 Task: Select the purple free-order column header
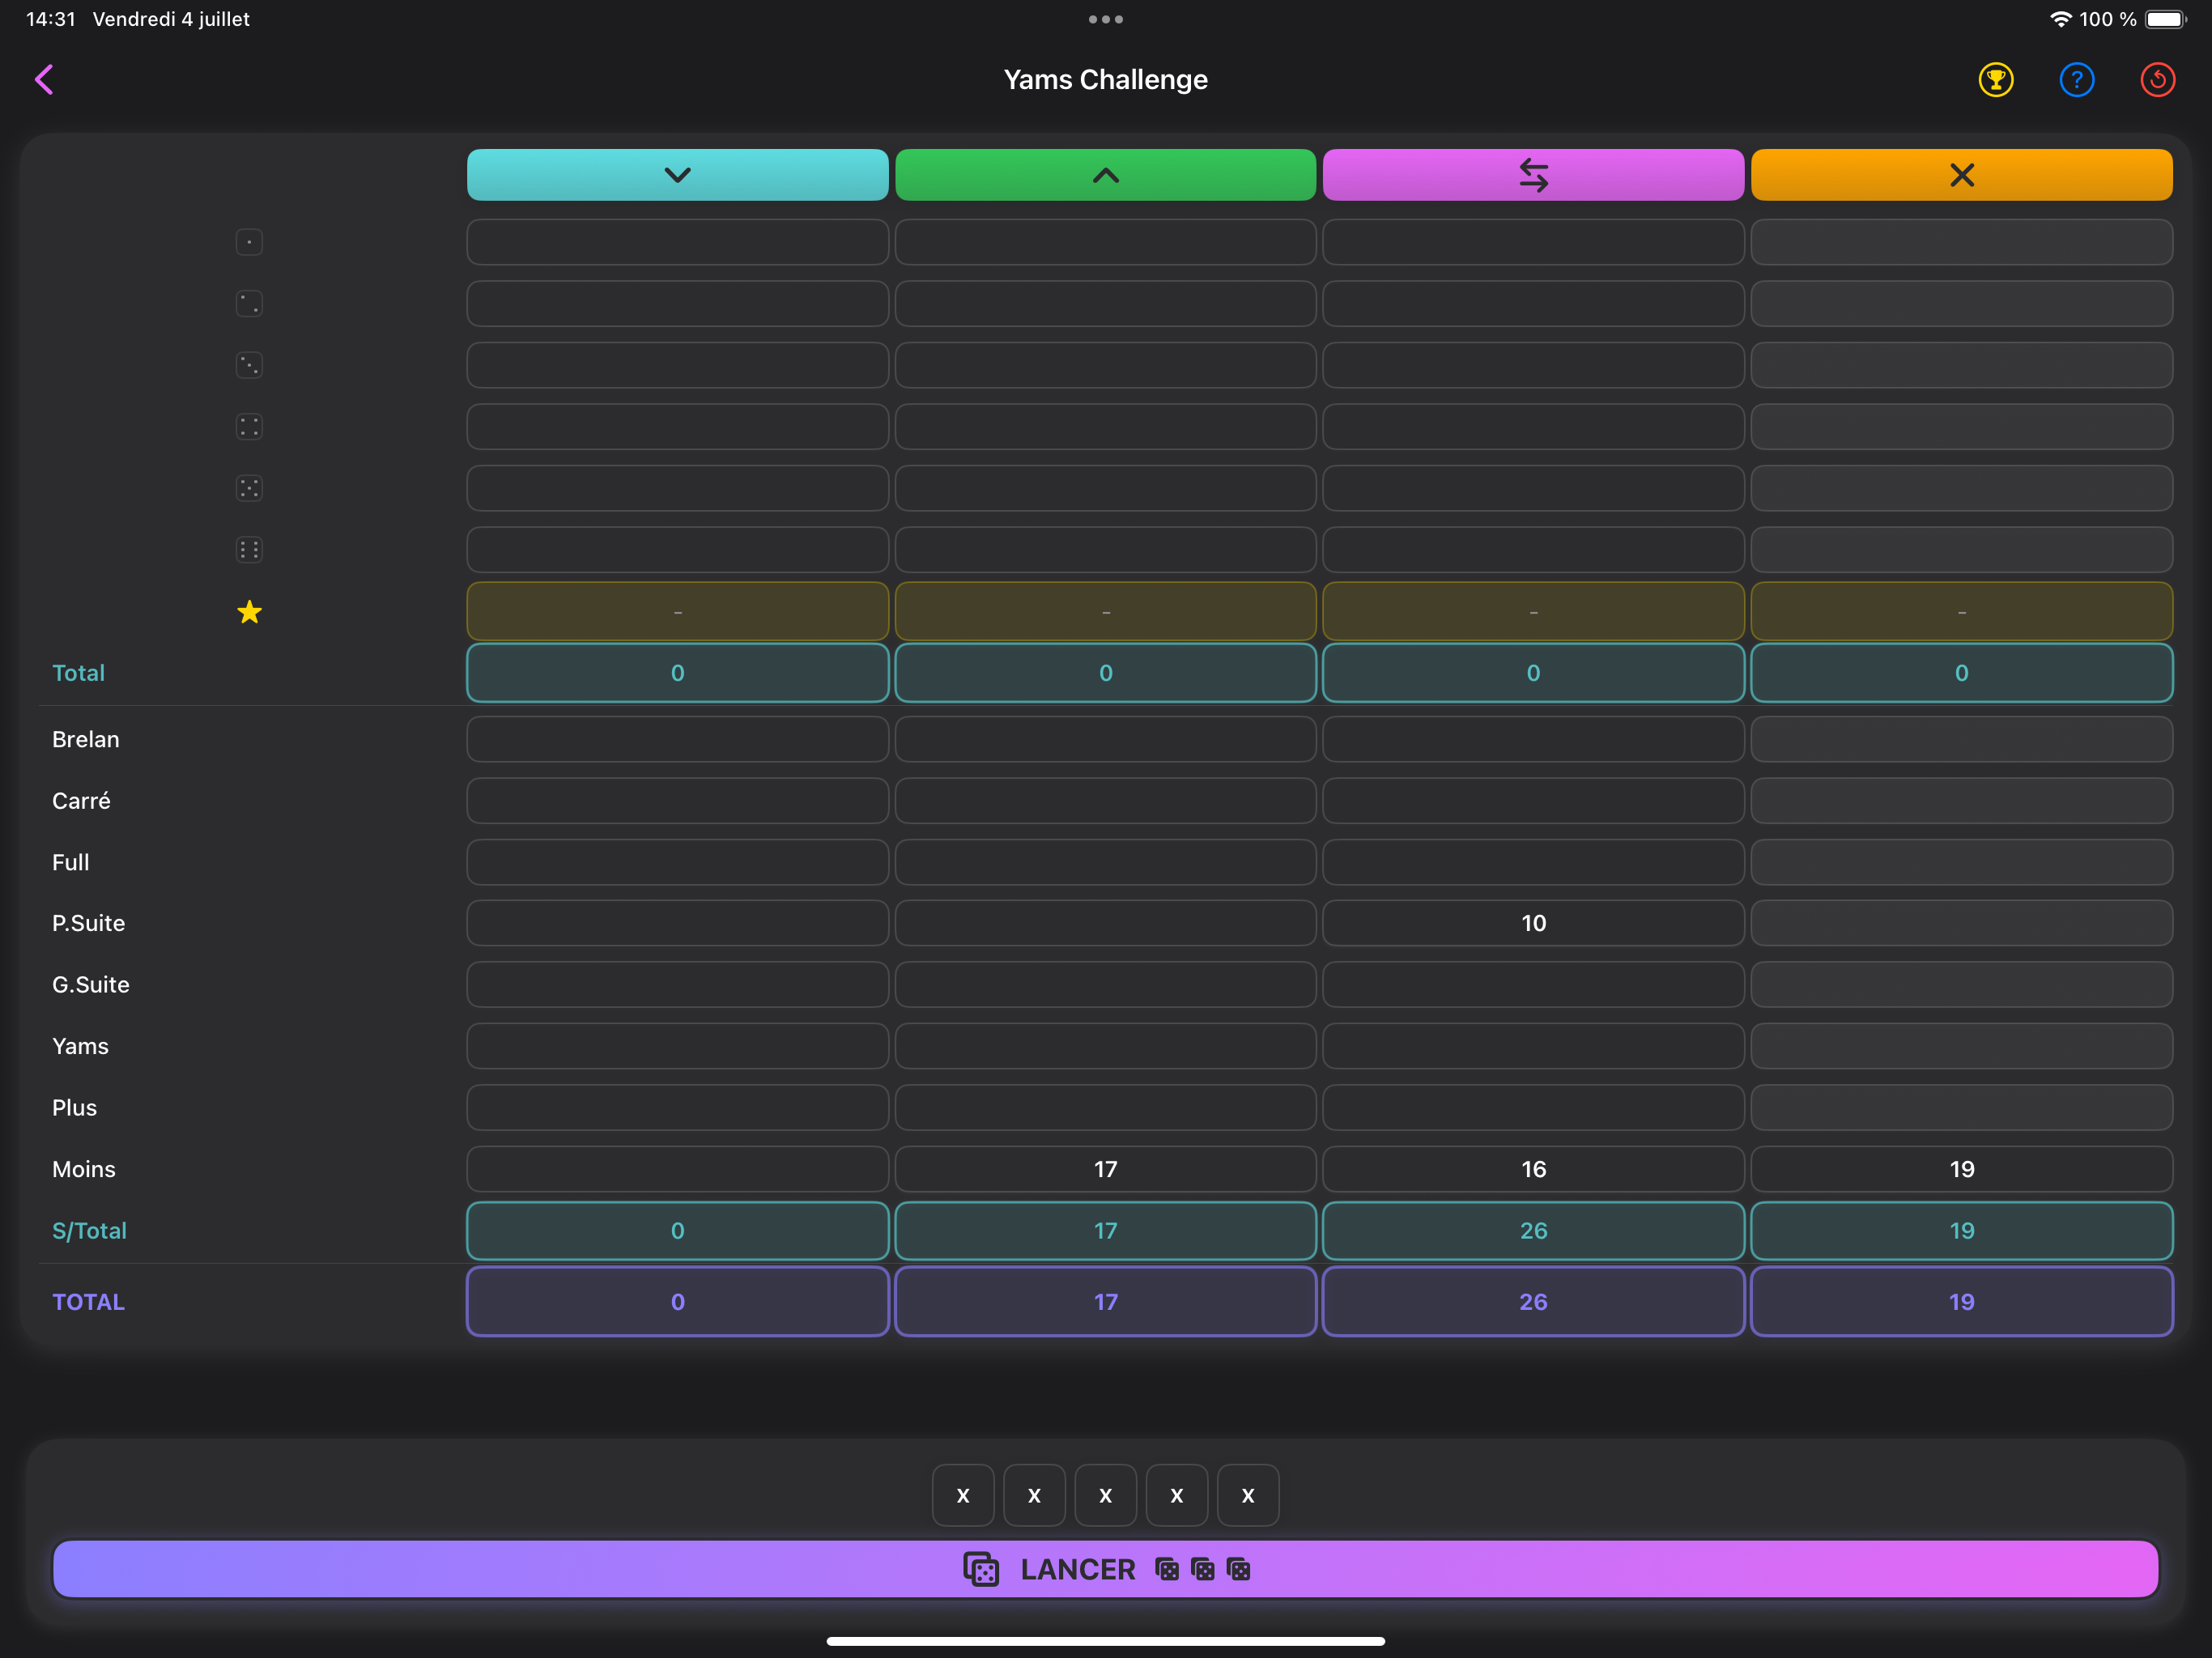pos(1533,175)
